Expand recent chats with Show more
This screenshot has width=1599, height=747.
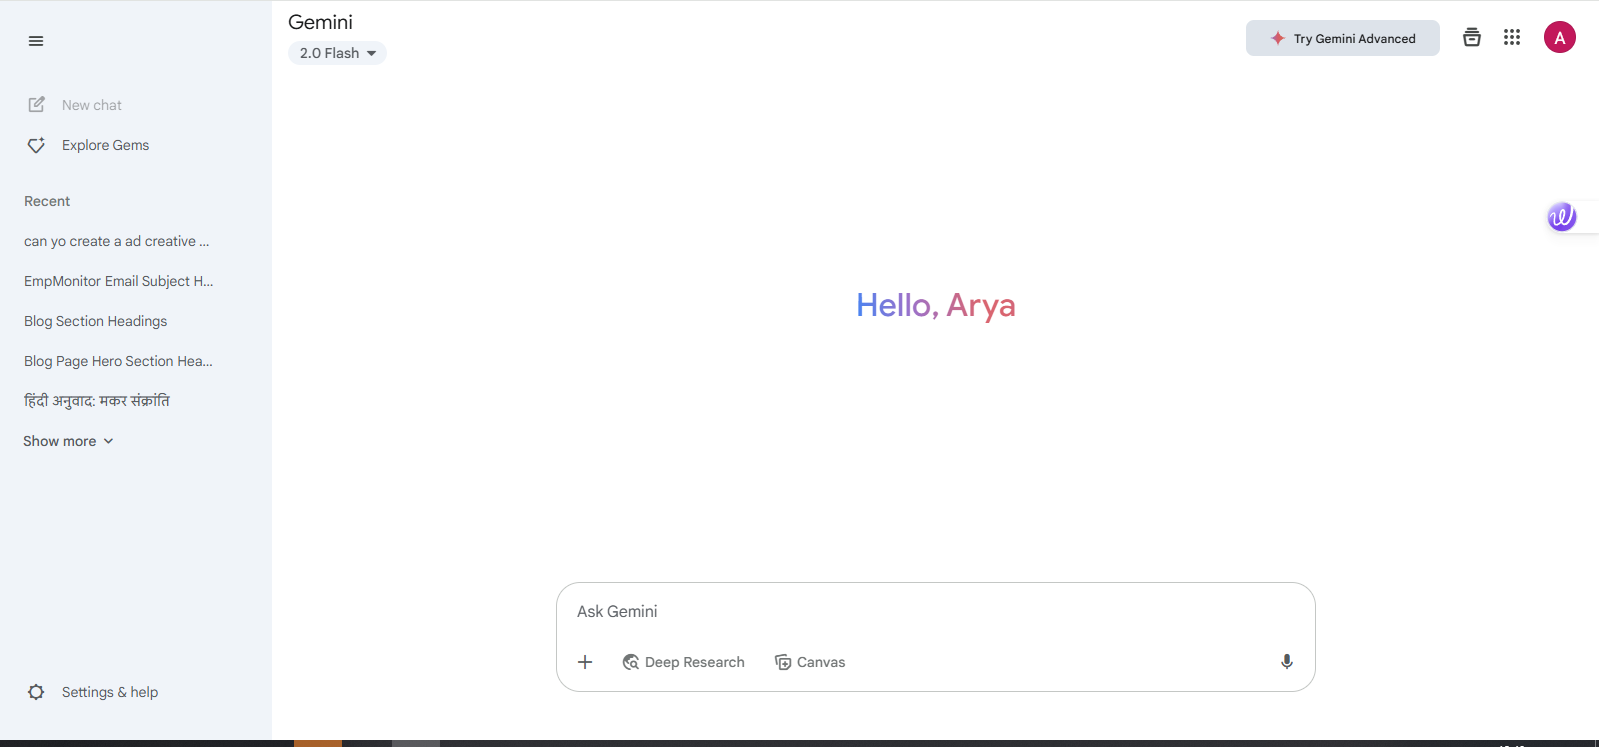pos(69,441)
